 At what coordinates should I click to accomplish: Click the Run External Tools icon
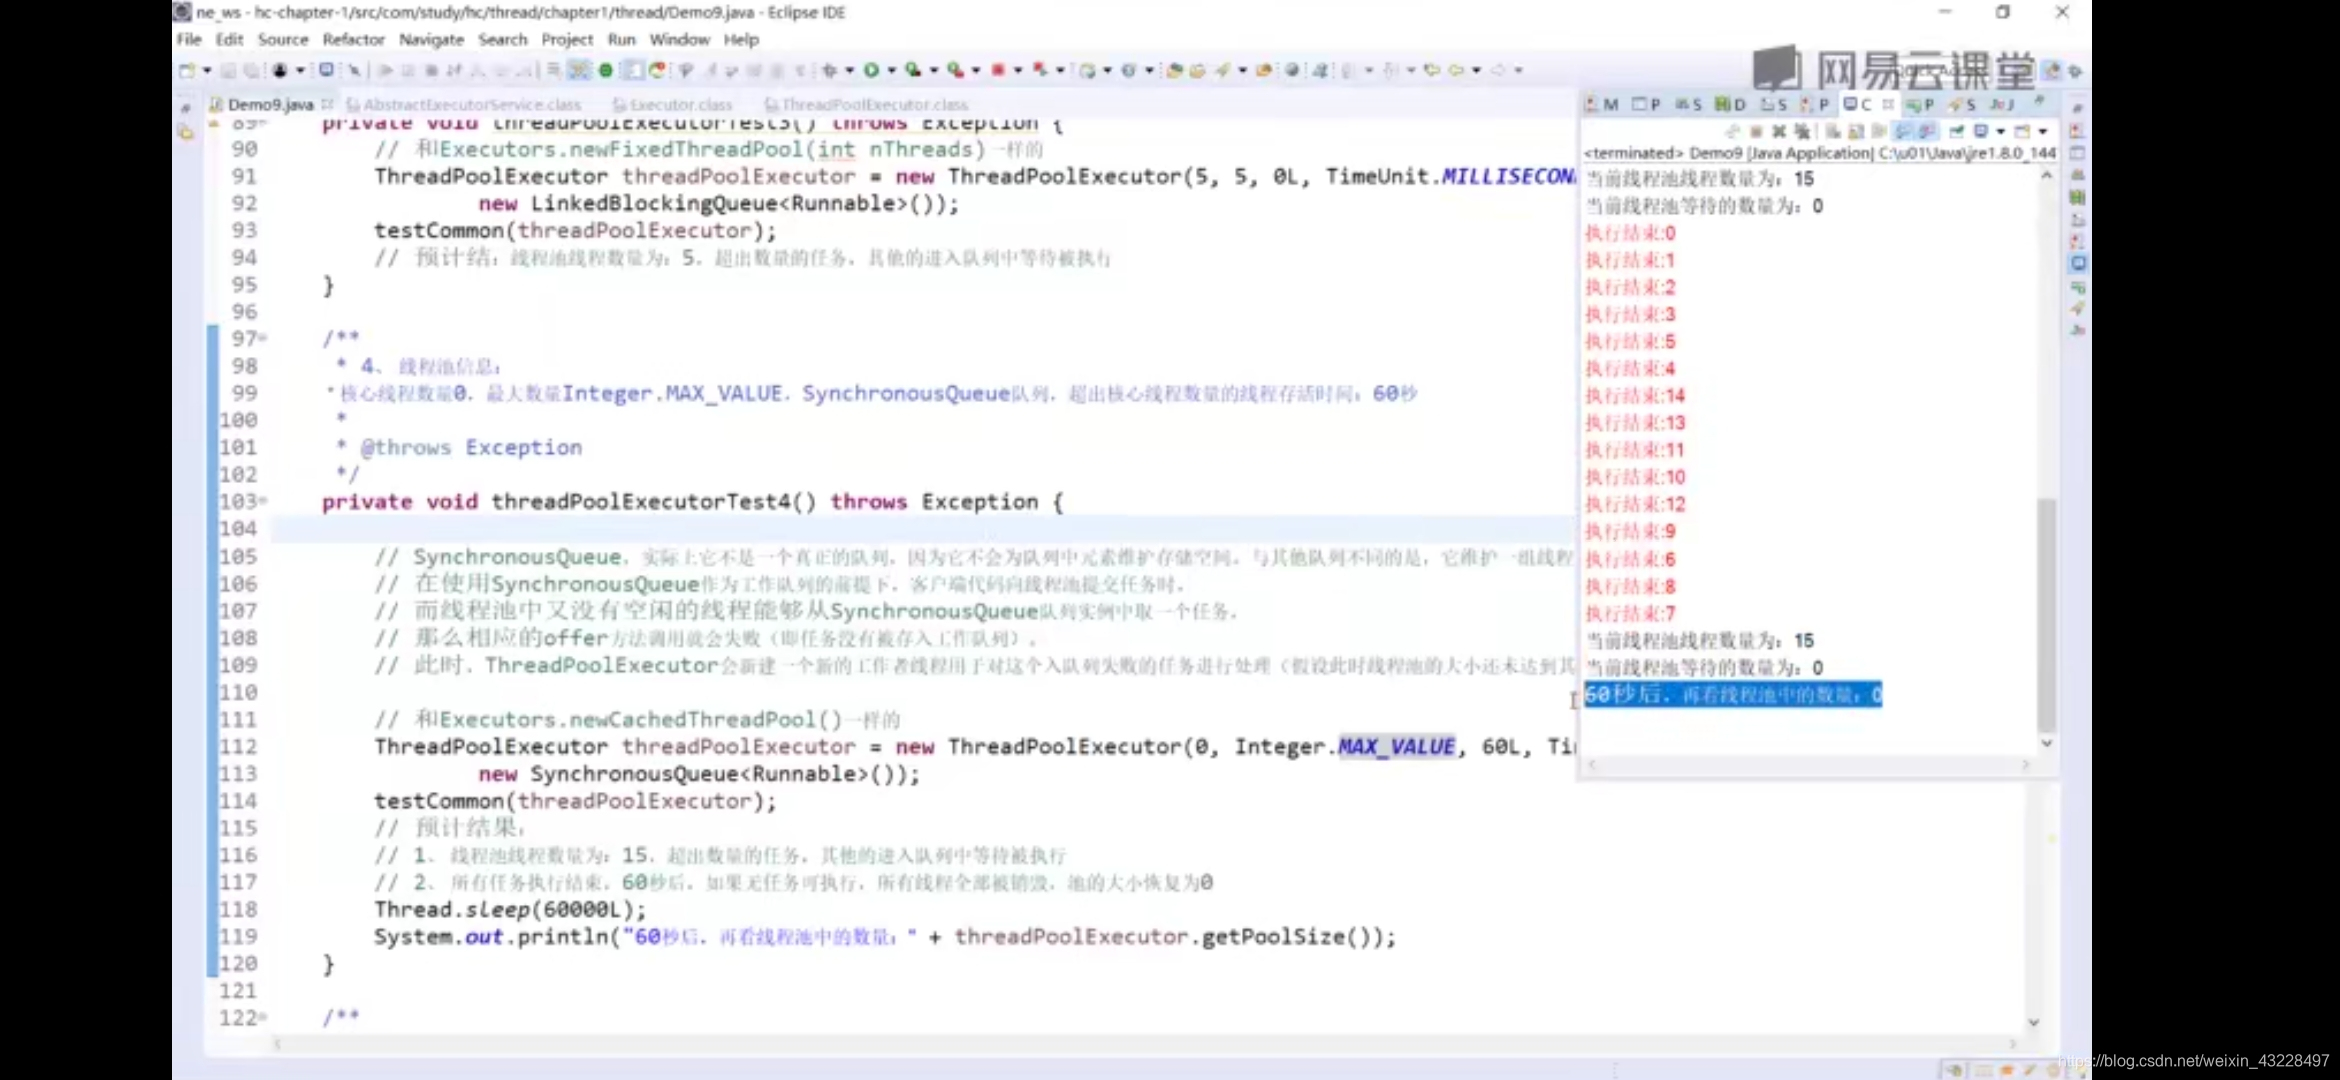(x=956, y=70)
